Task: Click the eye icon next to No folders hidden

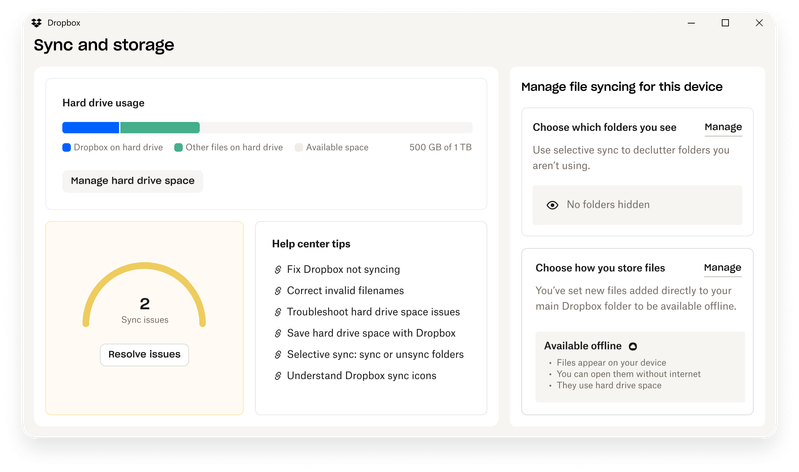Action: pos(552,205)
